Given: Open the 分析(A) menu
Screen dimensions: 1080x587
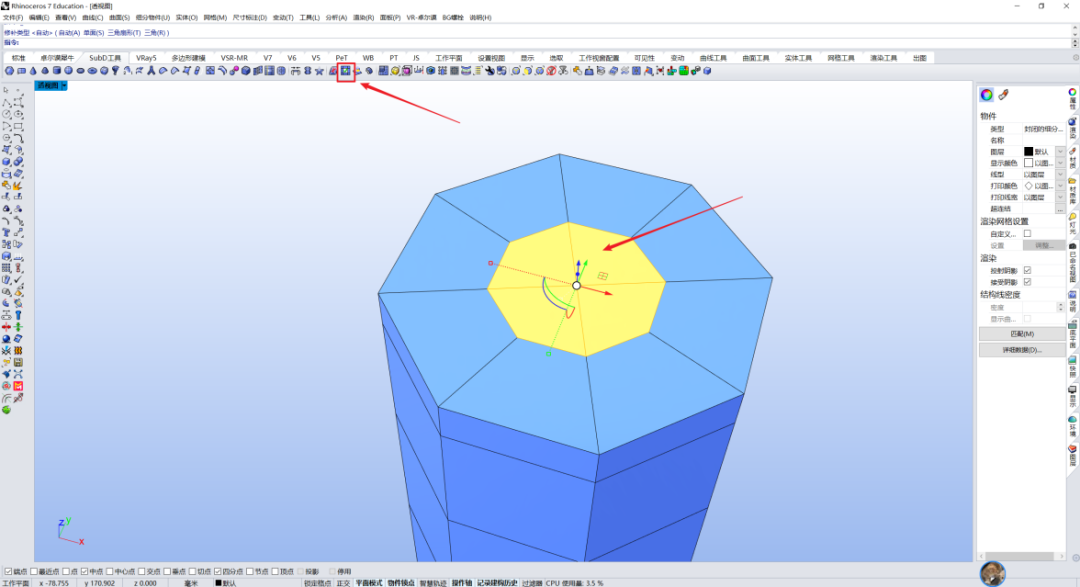Looking at the screenshot, I should point(336,17).
